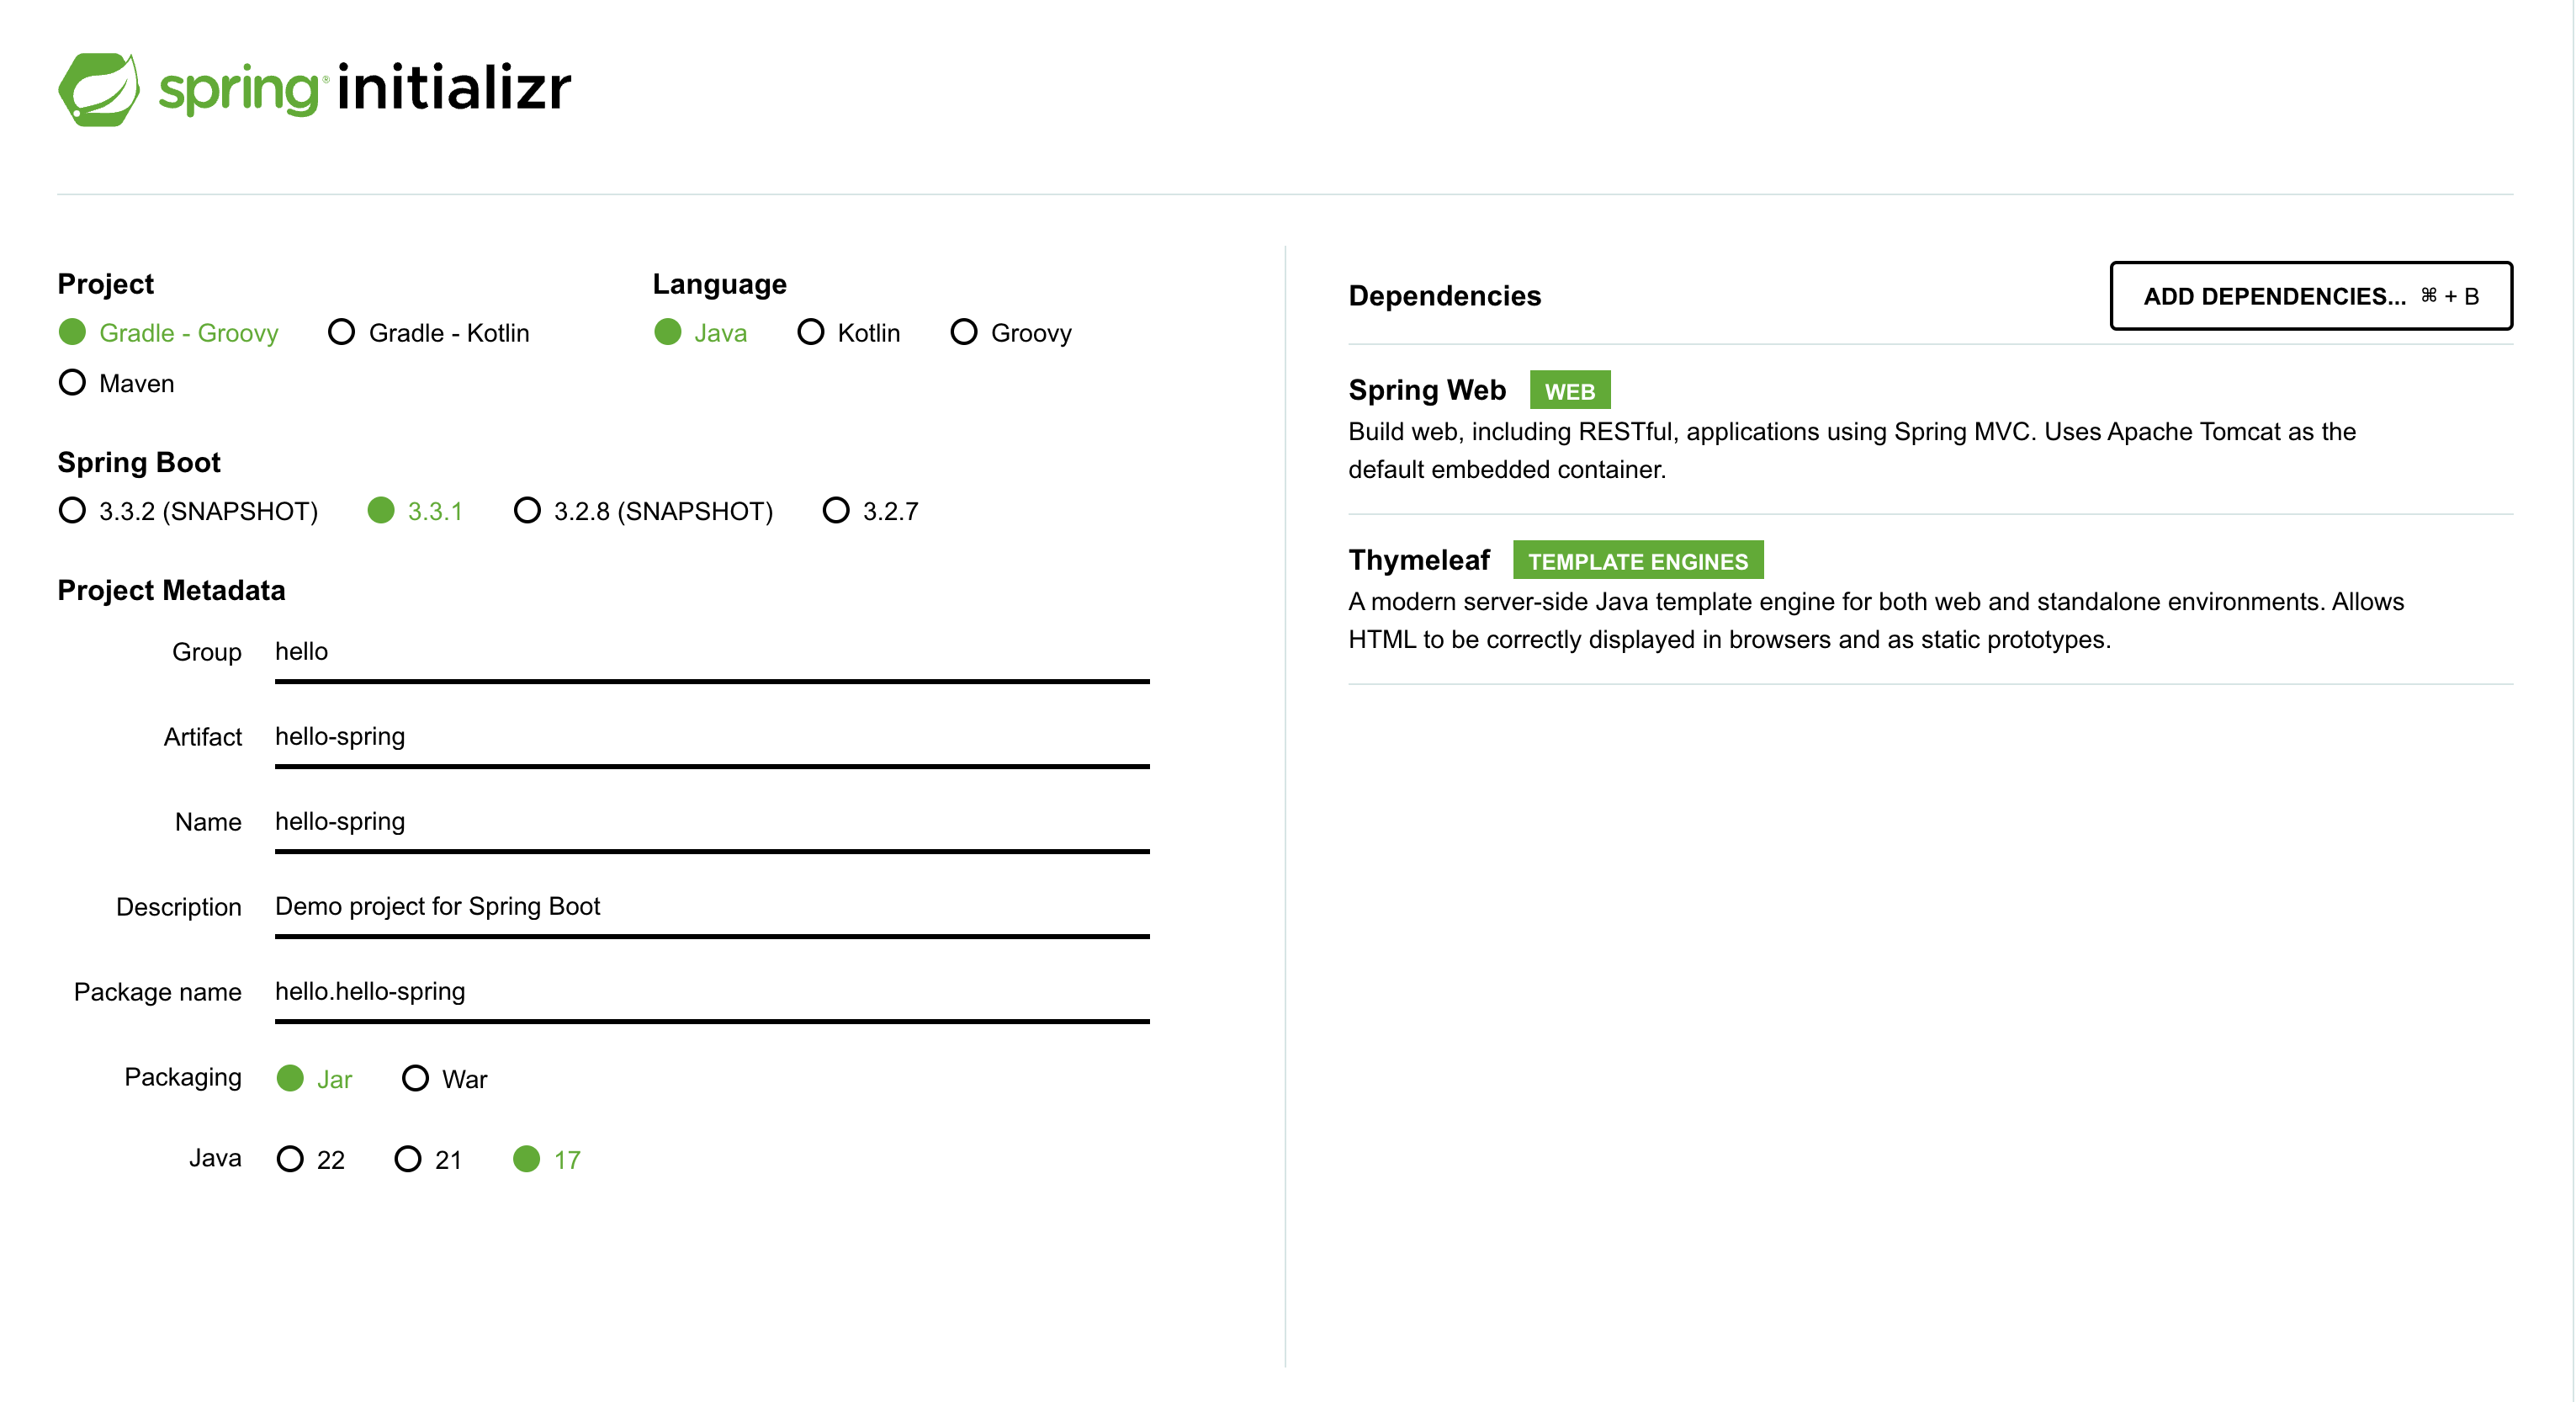Click the Packaging label
Screen dimensions: 2576x1402
coord(183,1077)
